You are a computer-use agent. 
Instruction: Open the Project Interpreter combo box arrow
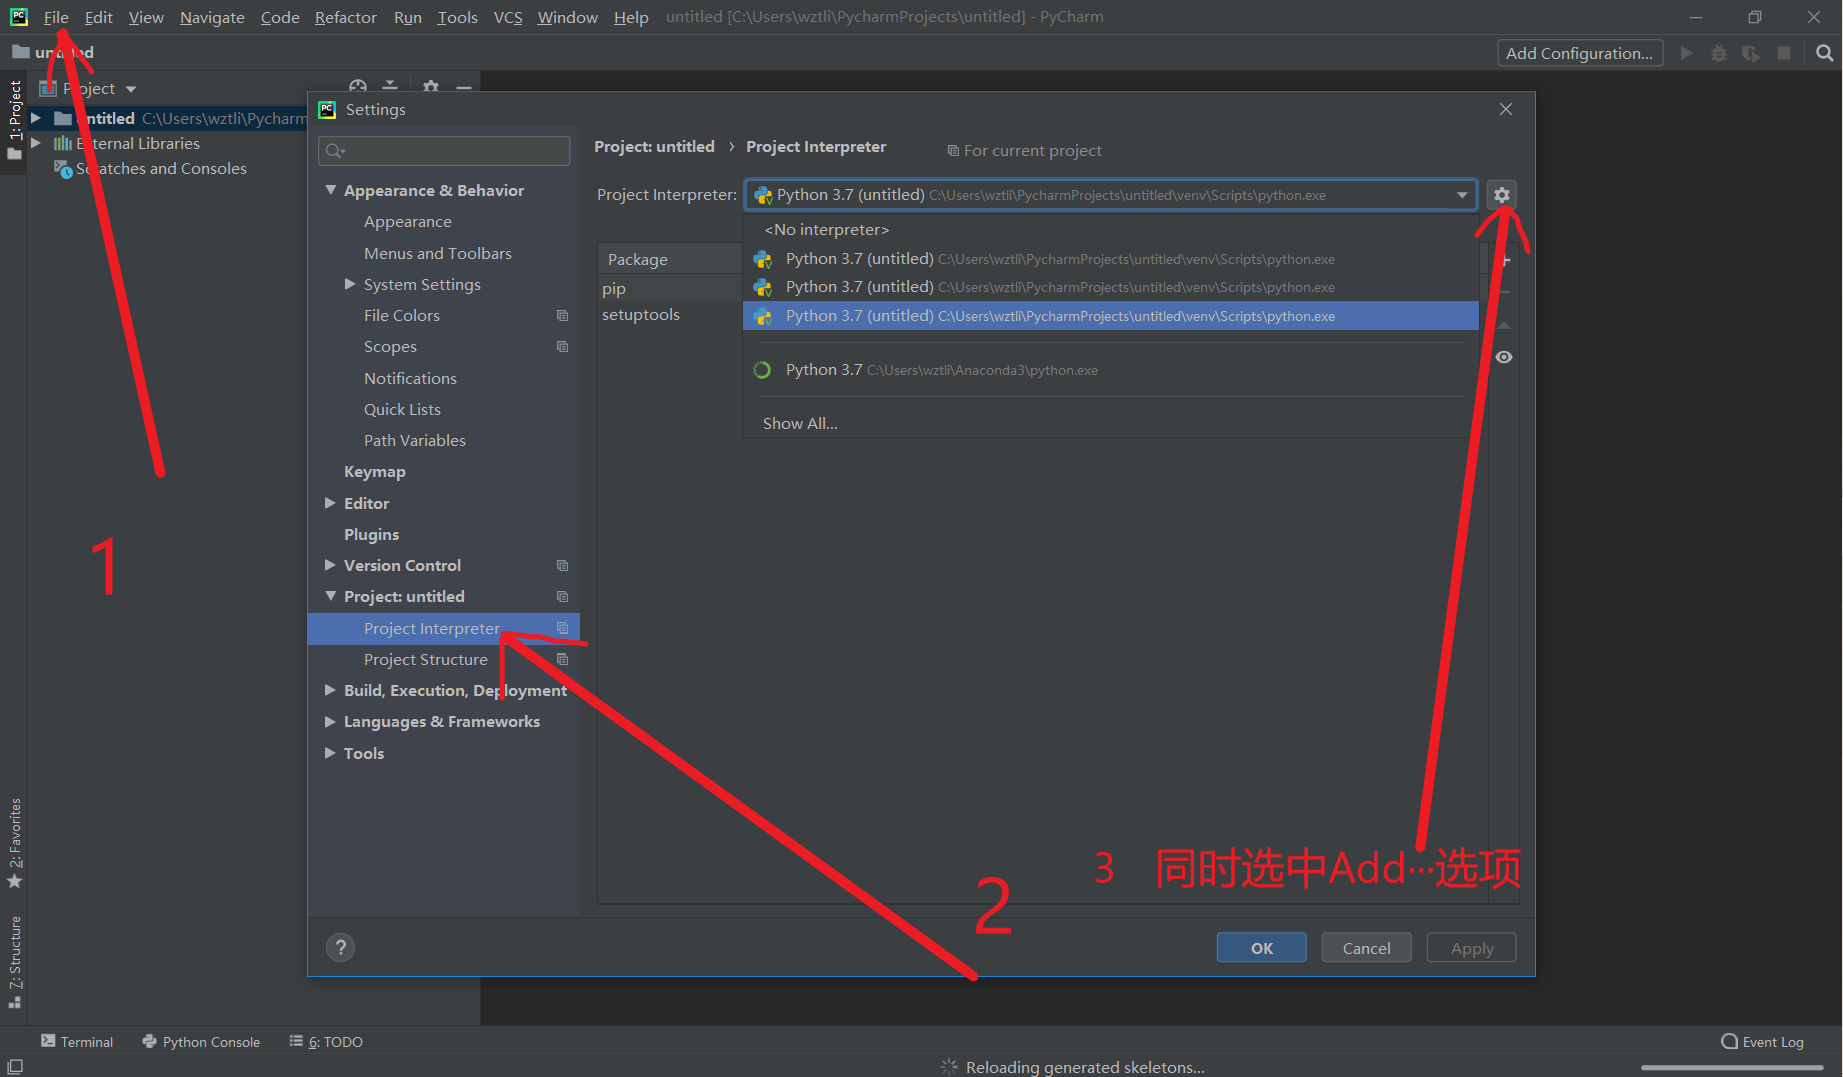pyautogui.click(x=1462, y=195)
